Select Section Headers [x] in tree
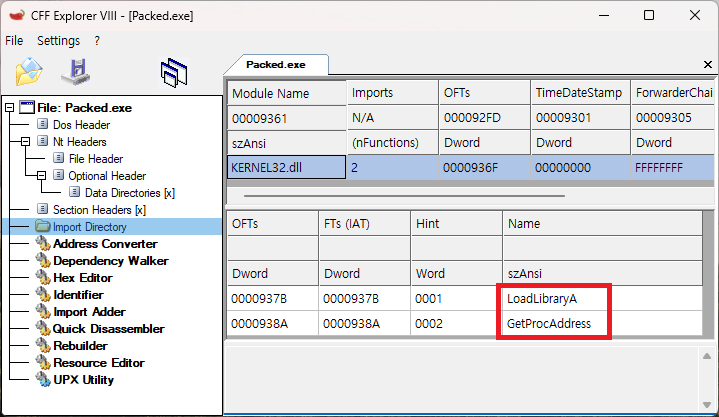Image resolution: width=719 pixels, height=417 pixels. pos(99,210)
